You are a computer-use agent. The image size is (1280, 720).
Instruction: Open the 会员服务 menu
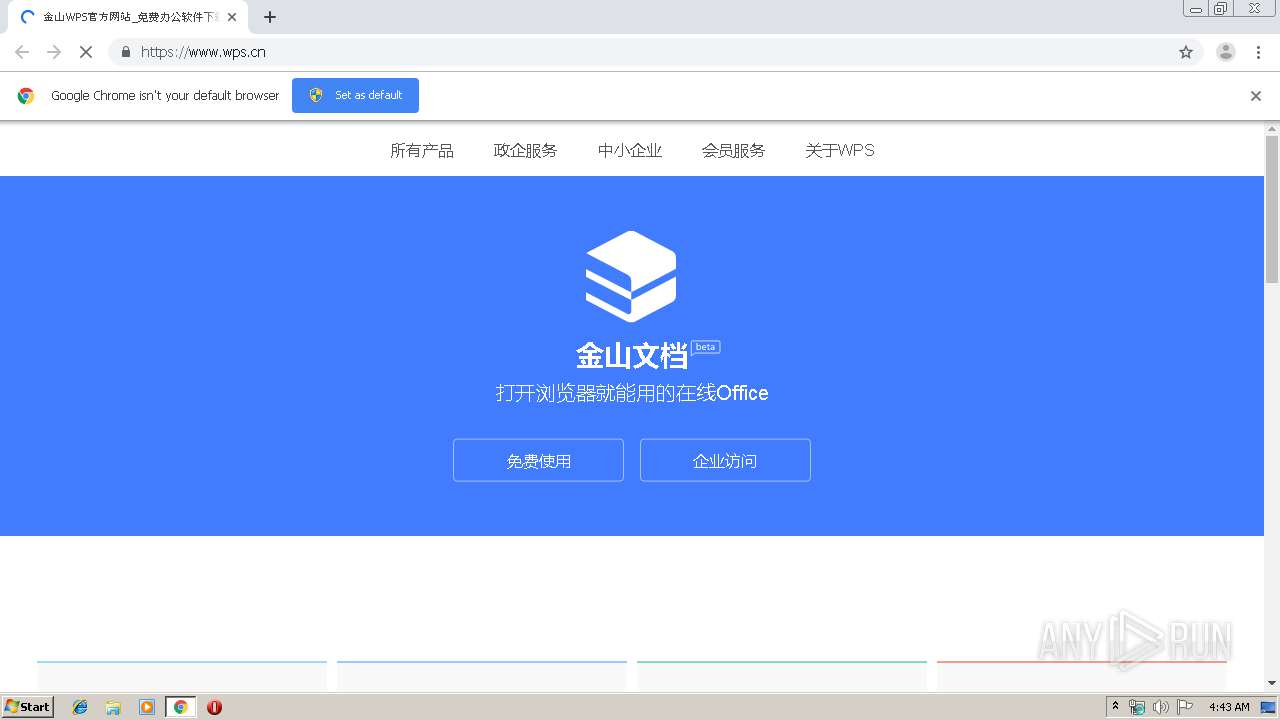tap(733, 150)
